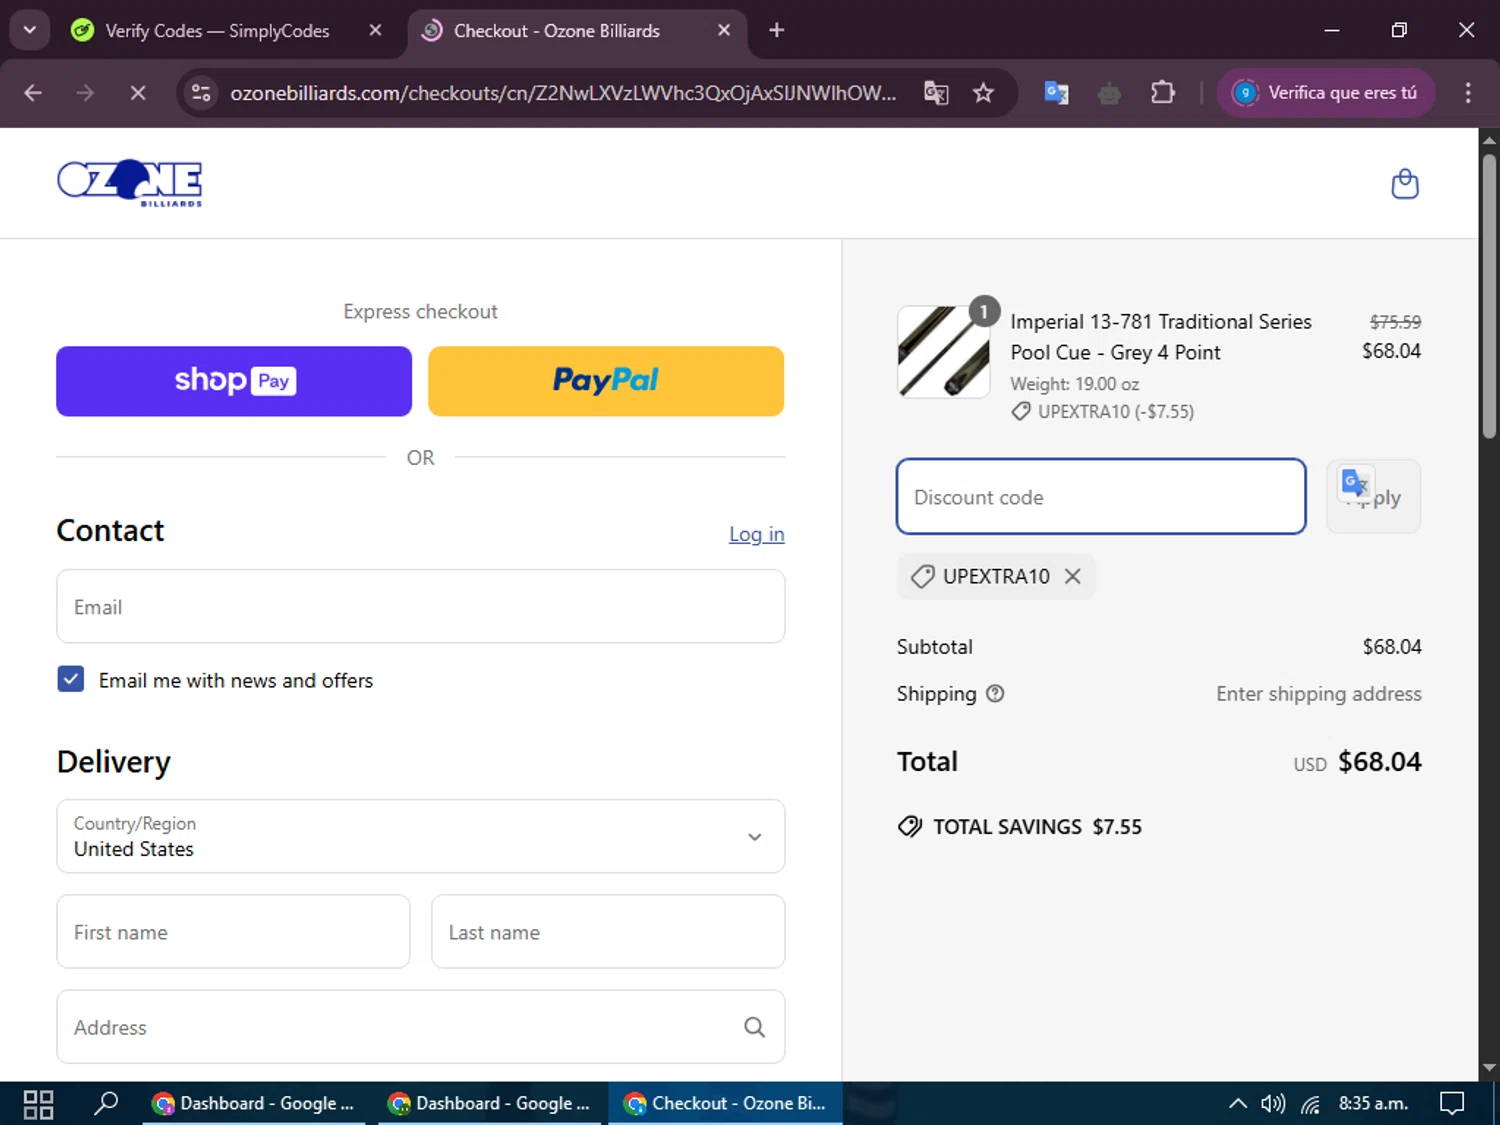
Task: Click the Ozone Billiards logo
Action: (130, 183)
